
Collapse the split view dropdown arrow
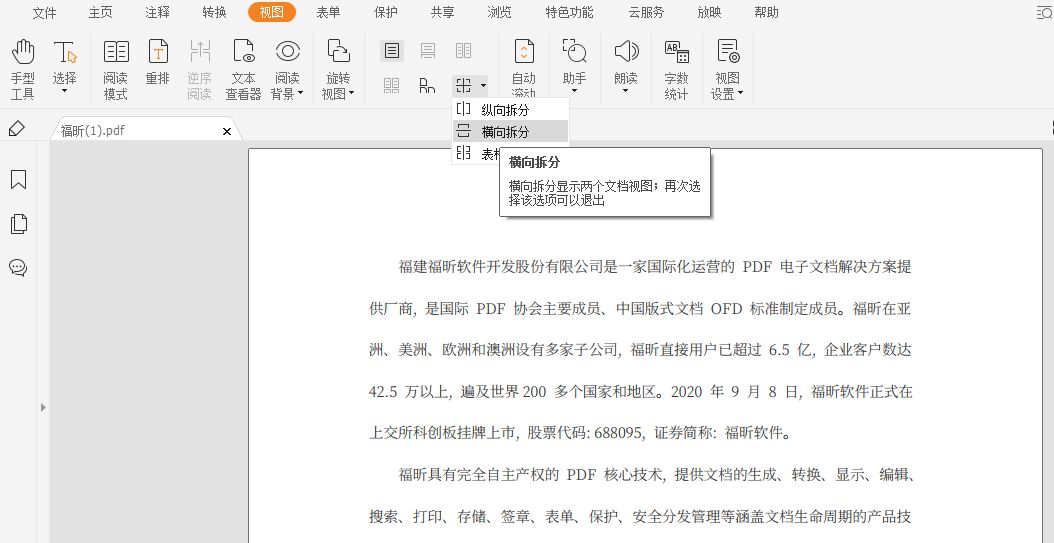(483, 85)
